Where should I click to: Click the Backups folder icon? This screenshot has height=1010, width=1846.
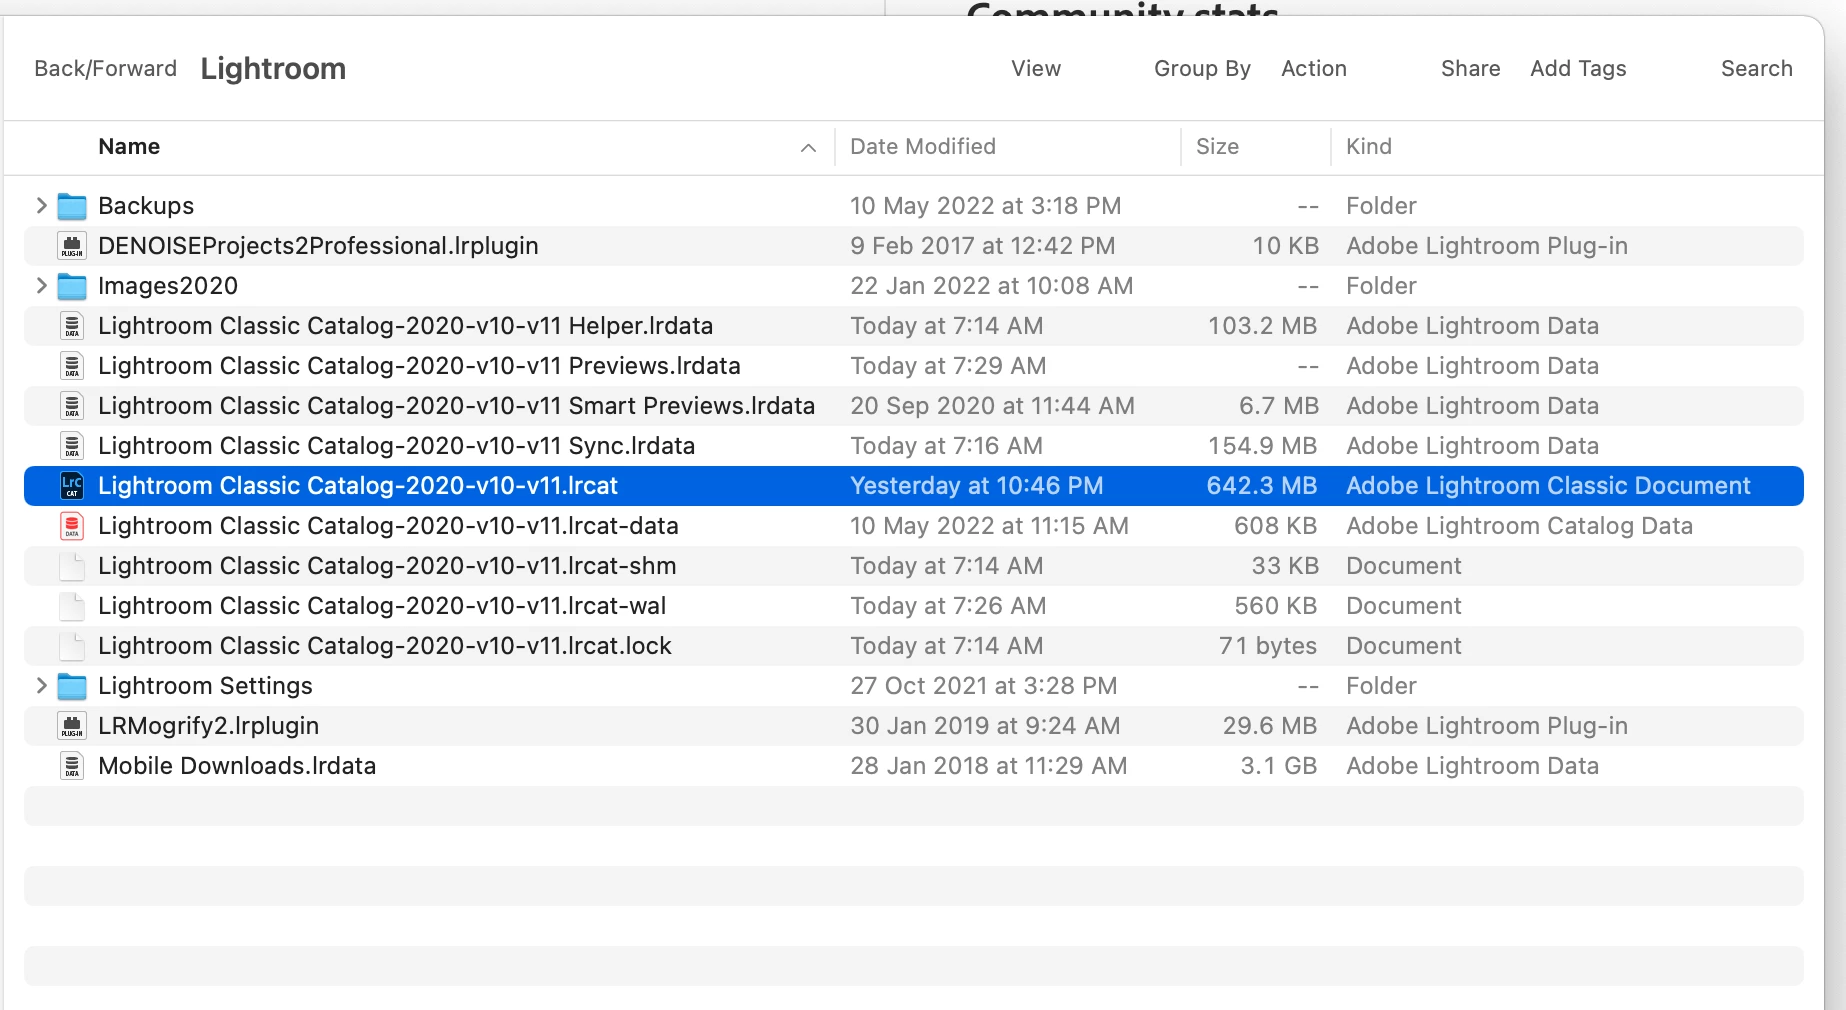pyautogui.click(x=72, y=206)
